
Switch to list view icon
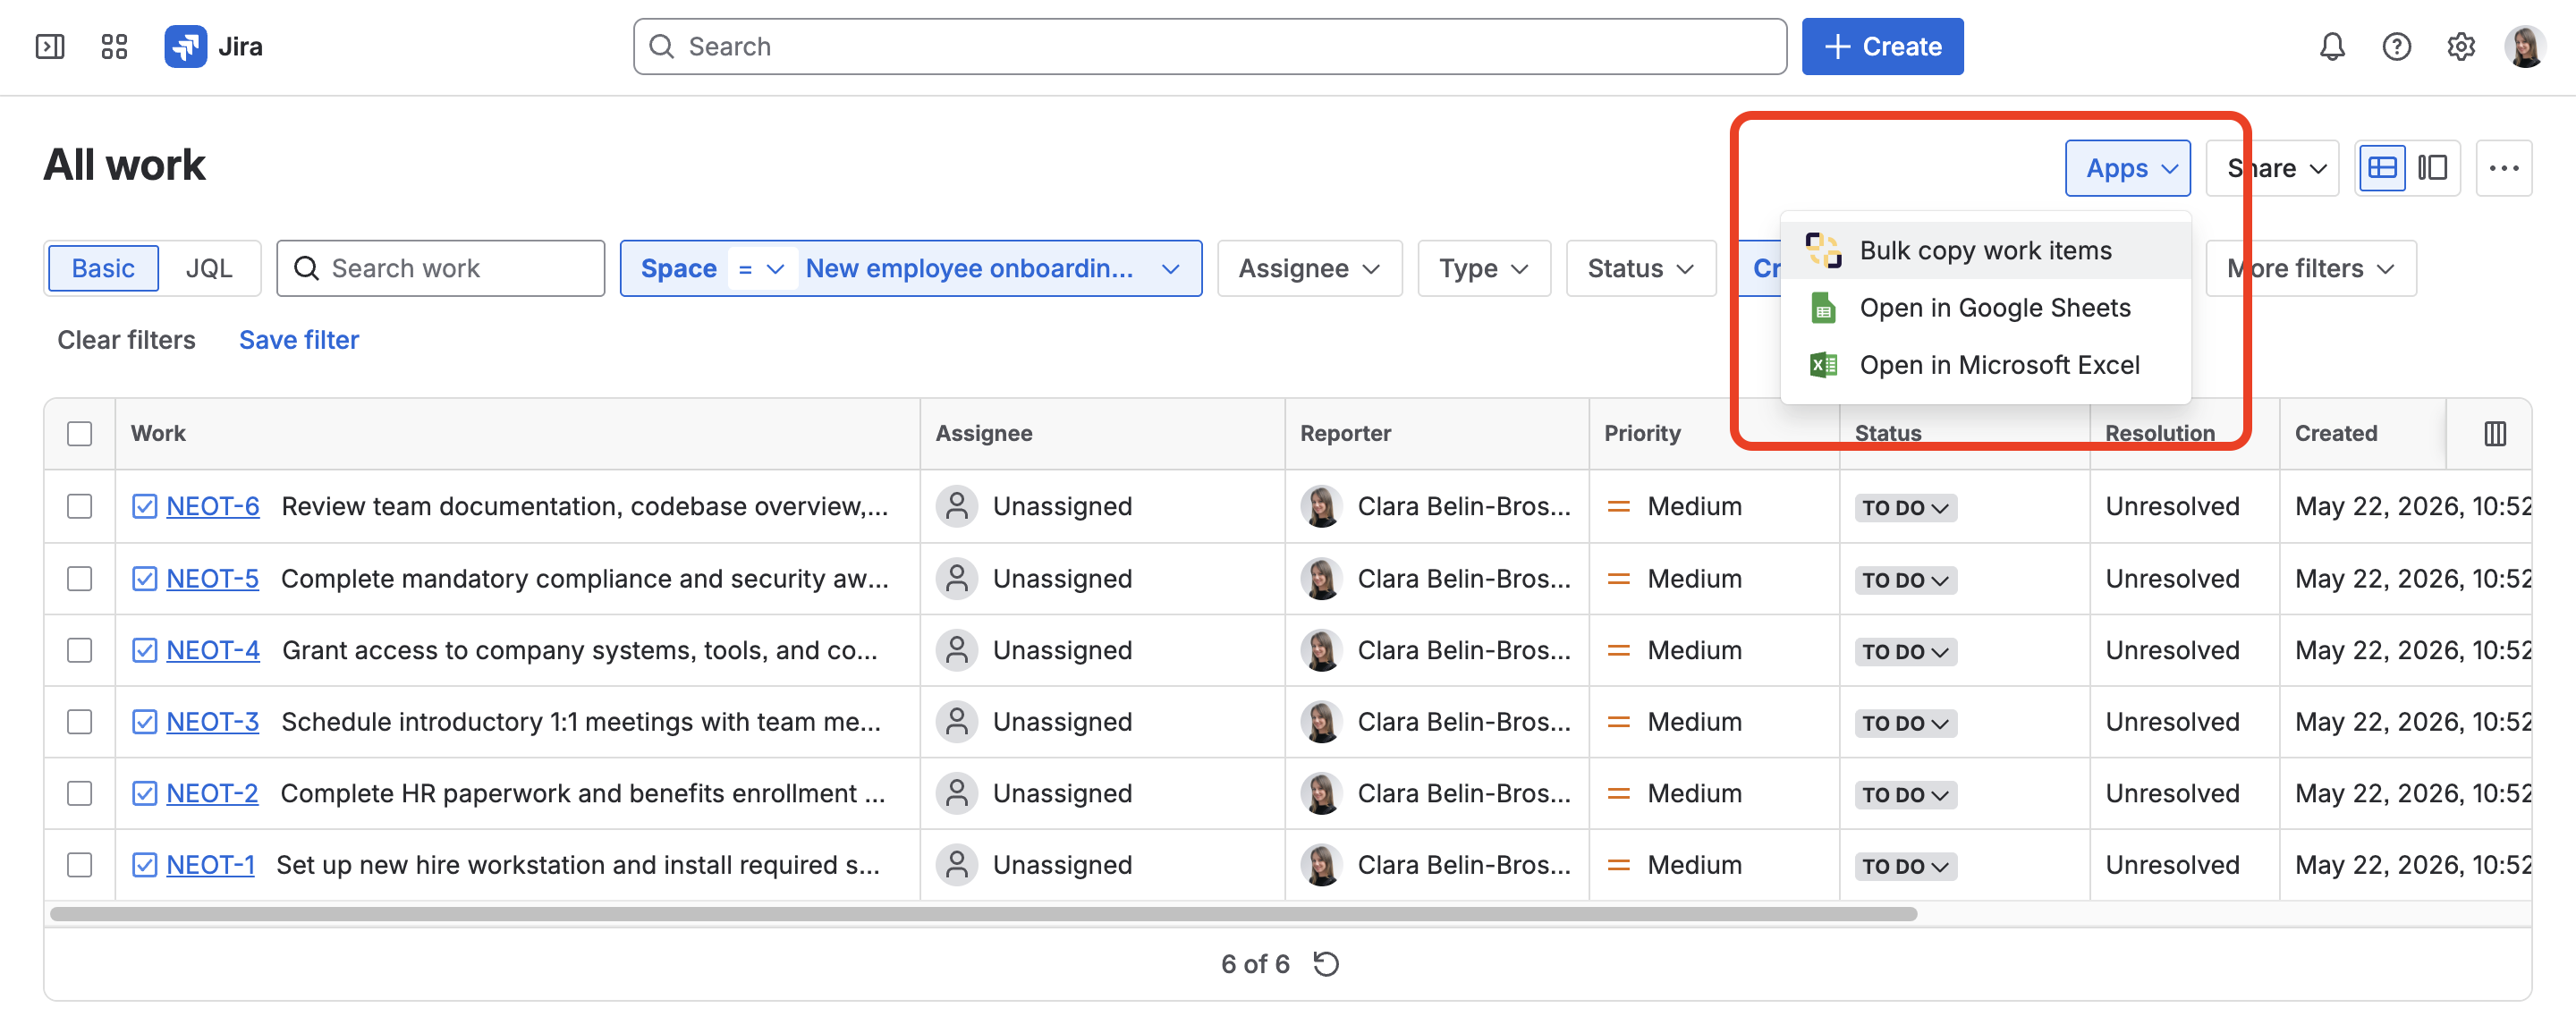click(2382, 168)
